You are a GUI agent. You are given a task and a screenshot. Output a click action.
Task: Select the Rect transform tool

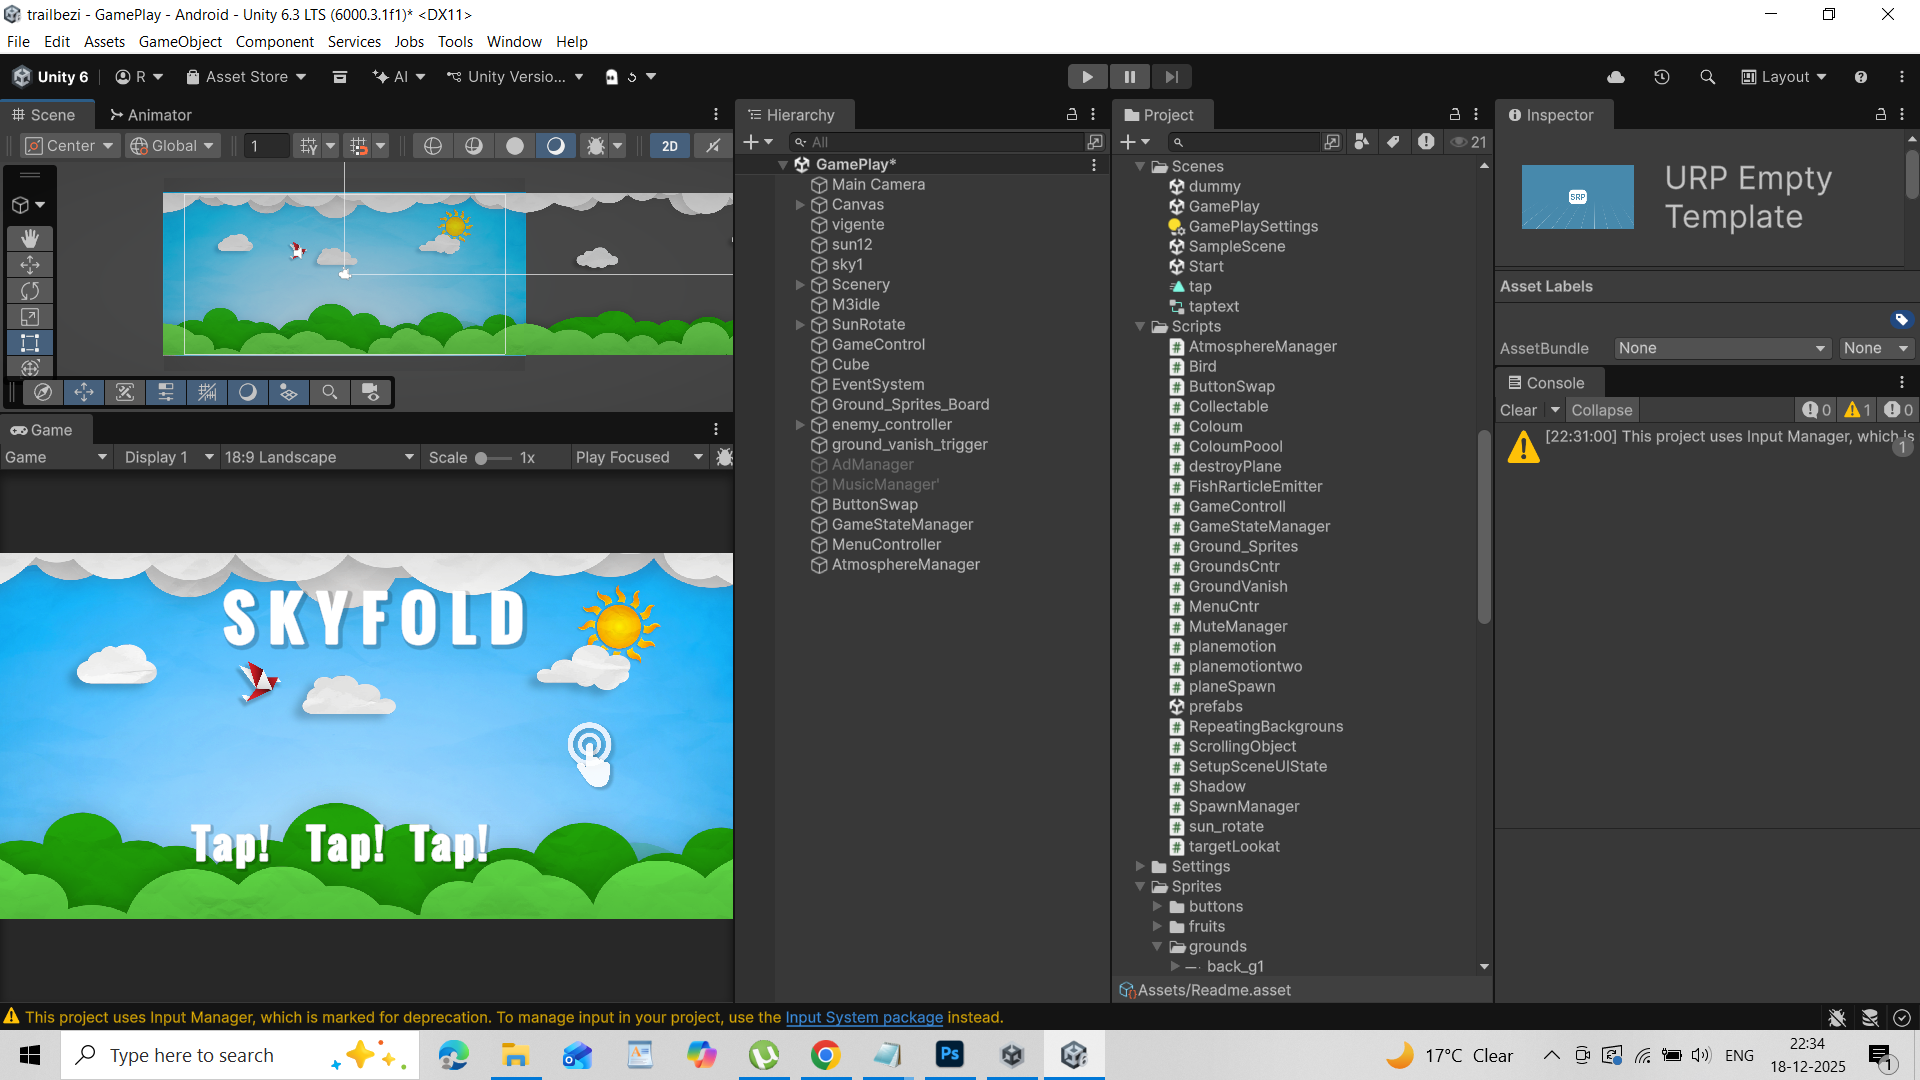[x=30, y=342]
